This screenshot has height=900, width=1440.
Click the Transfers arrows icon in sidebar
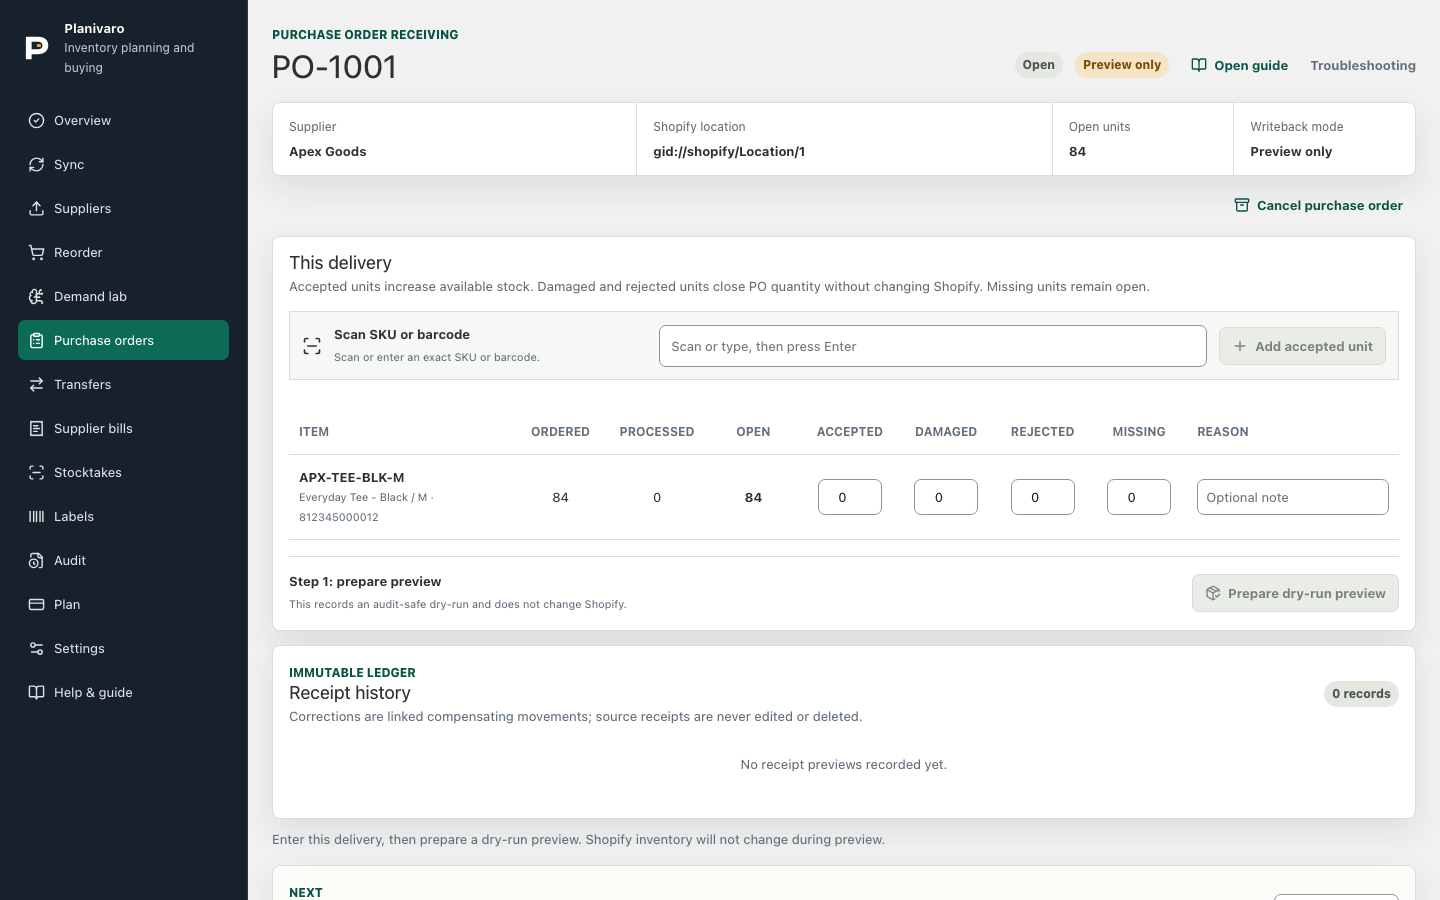[36, 384]
